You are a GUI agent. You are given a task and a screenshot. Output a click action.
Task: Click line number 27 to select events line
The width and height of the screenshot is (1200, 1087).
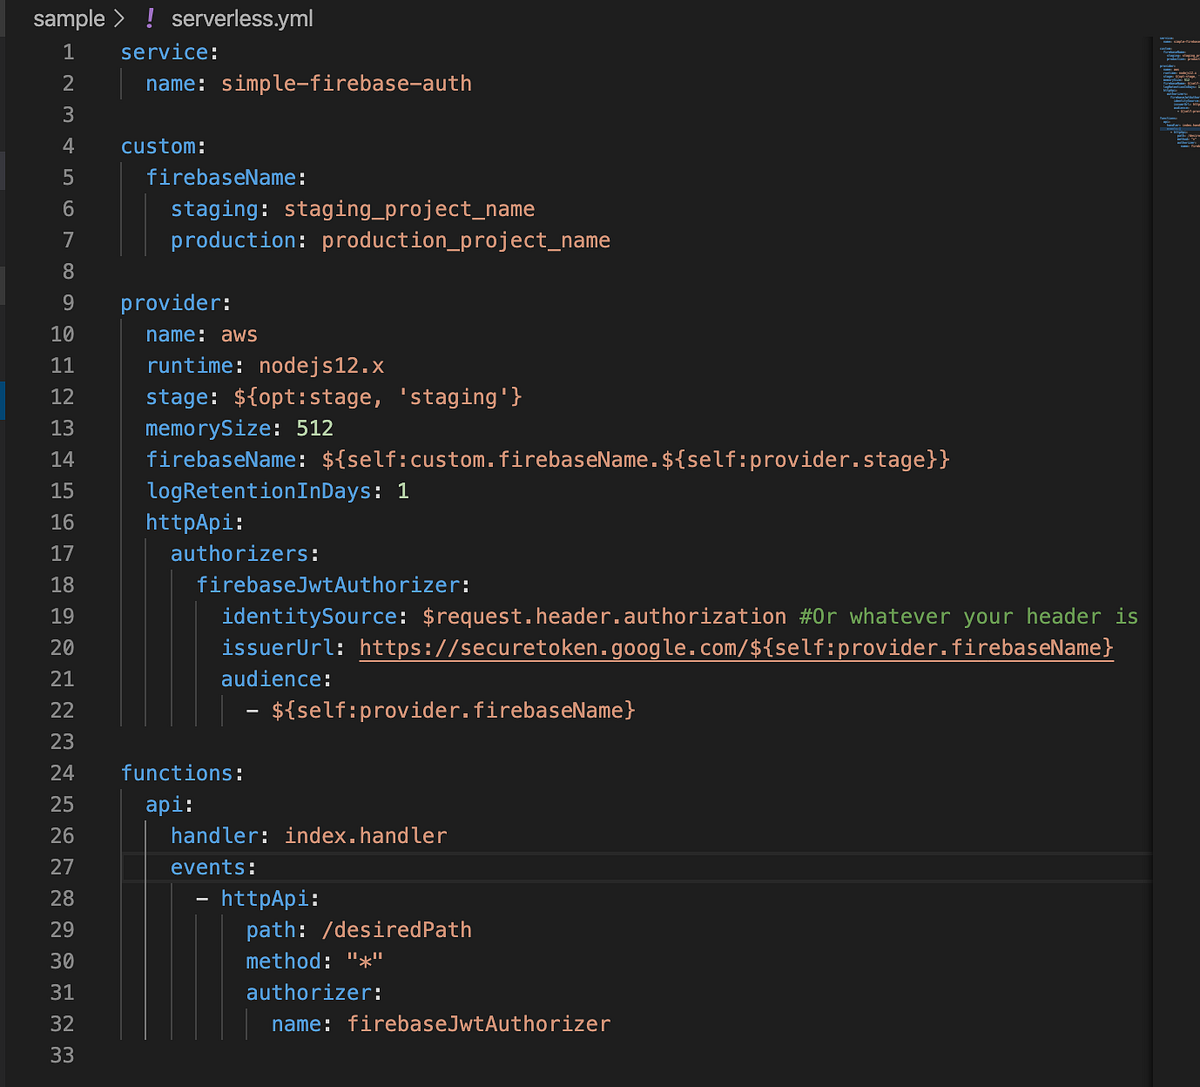click(x=62, y=866)
